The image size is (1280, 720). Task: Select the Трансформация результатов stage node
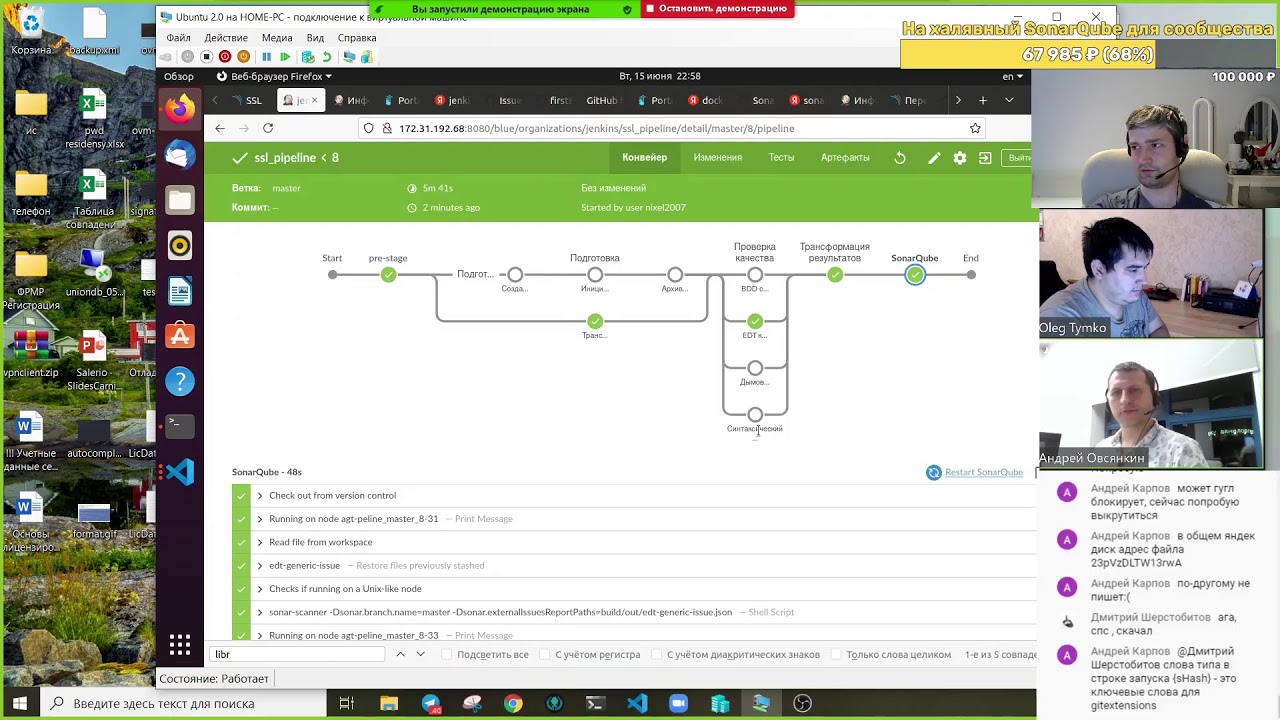tap(835, 275)
